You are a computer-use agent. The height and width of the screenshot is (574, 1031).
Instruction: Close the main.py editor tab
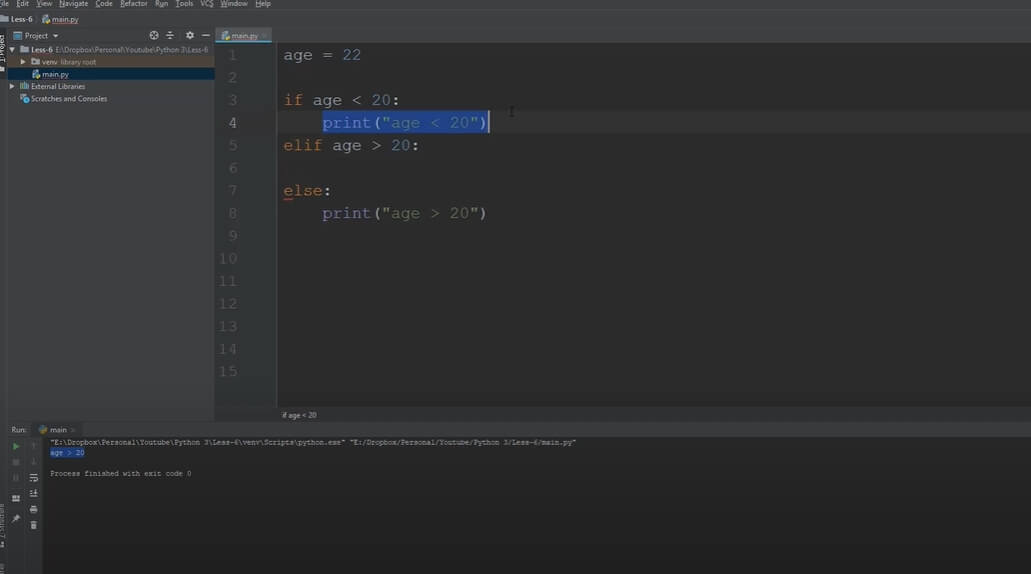pos(264,36)
